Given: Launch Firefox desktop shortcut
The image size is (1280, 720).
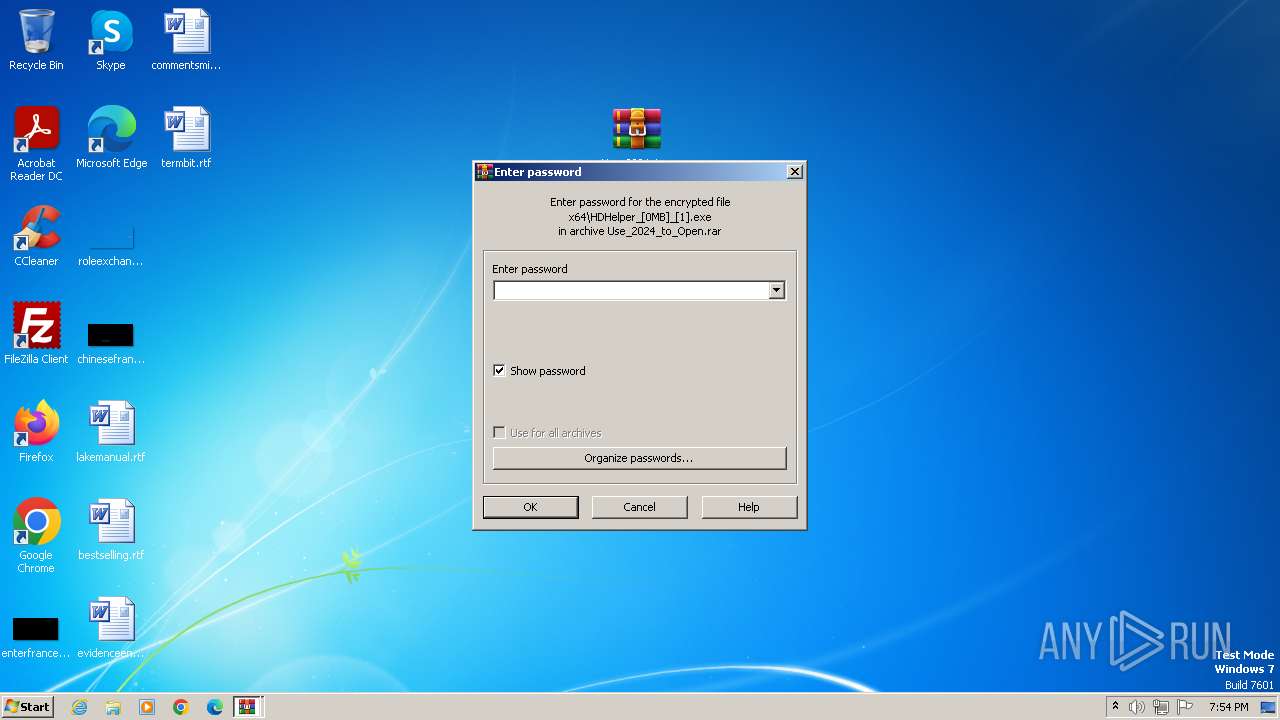Looking at the screenshot, I should point(36,431).
